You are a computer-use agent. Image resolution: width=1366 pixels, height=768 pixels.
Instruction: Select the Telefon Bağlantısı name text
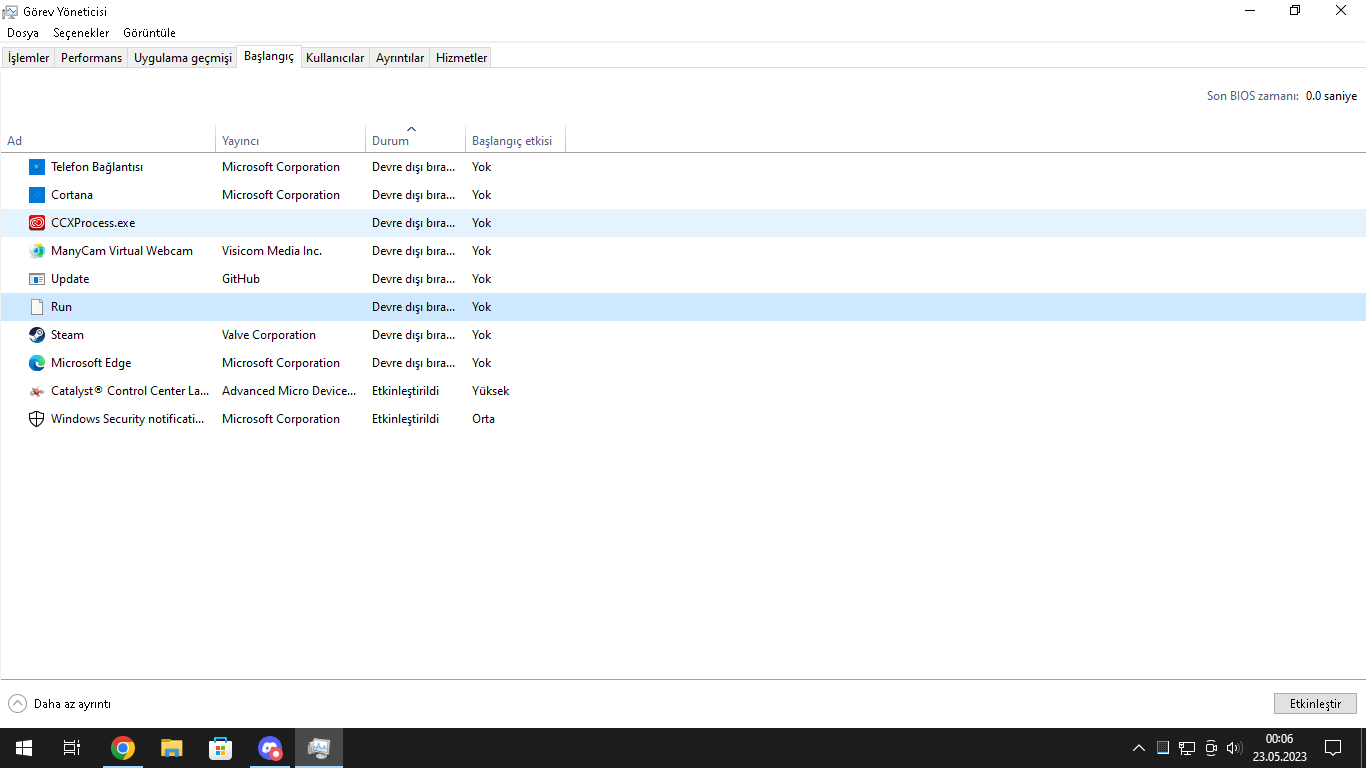pos(97,167)
